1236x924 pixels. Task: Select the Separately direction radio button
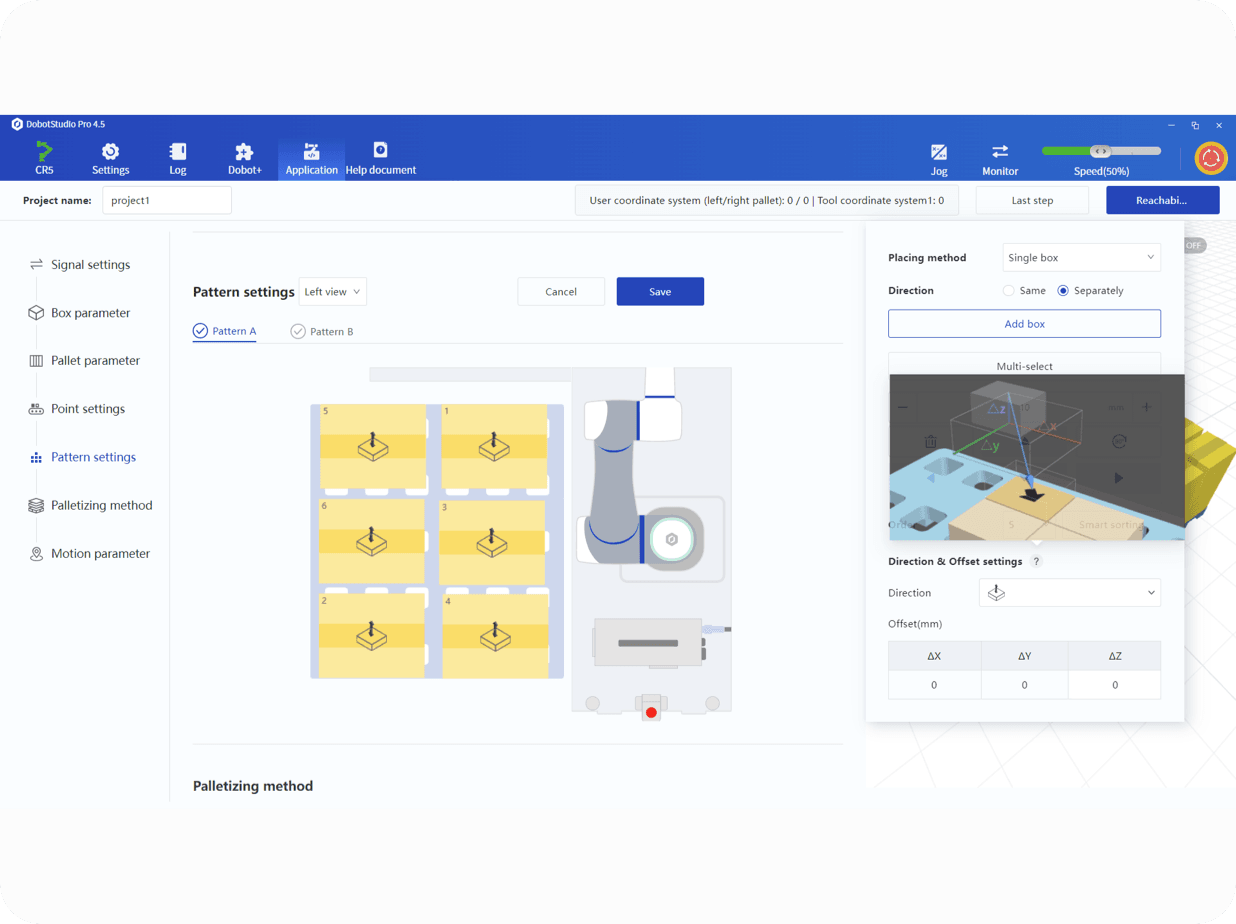[x=1063, y=291]
